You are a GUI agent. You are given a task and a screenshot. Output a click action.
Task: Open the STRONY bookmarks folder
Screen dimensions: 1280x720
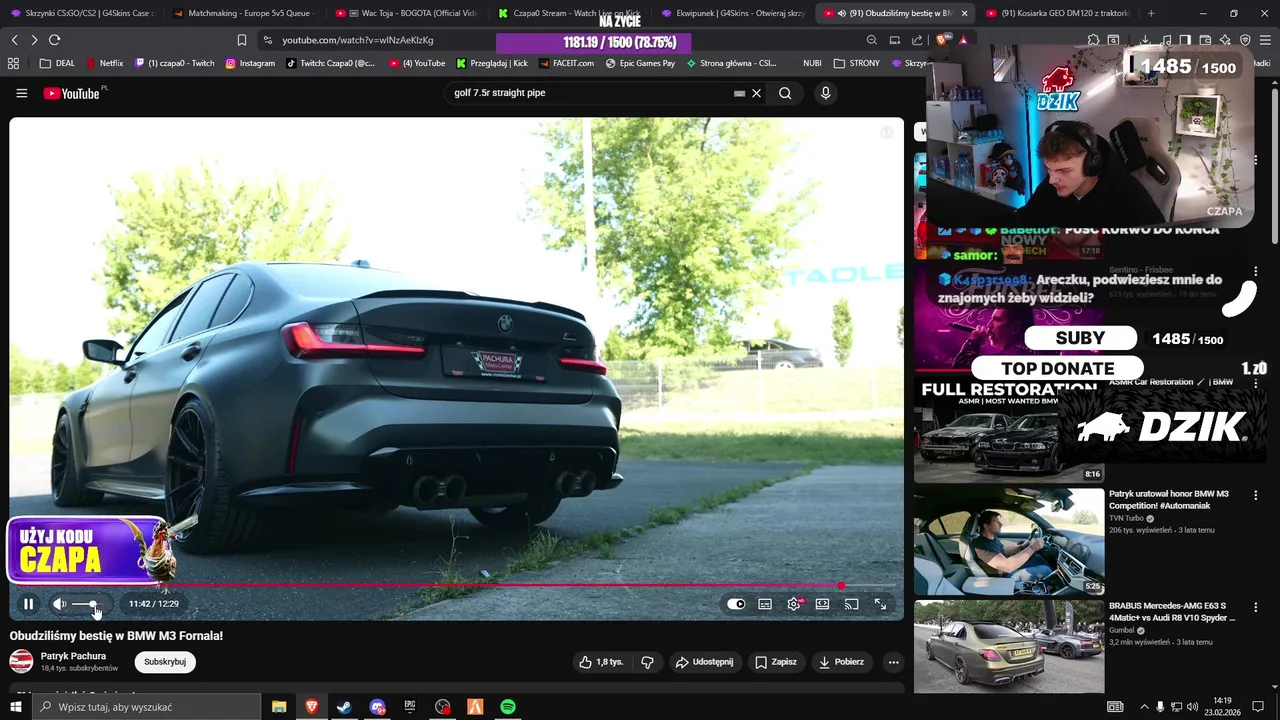pos(857,63)
